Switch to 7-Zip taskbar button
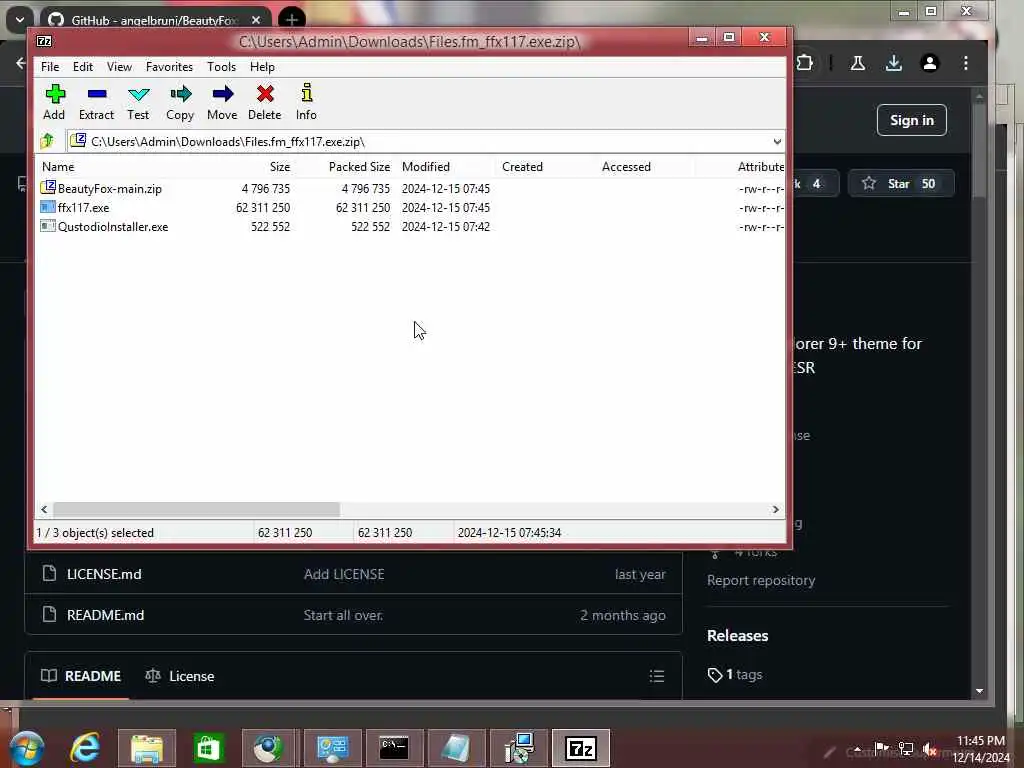This screenshot has height=768, width=1024. (581, 748)
